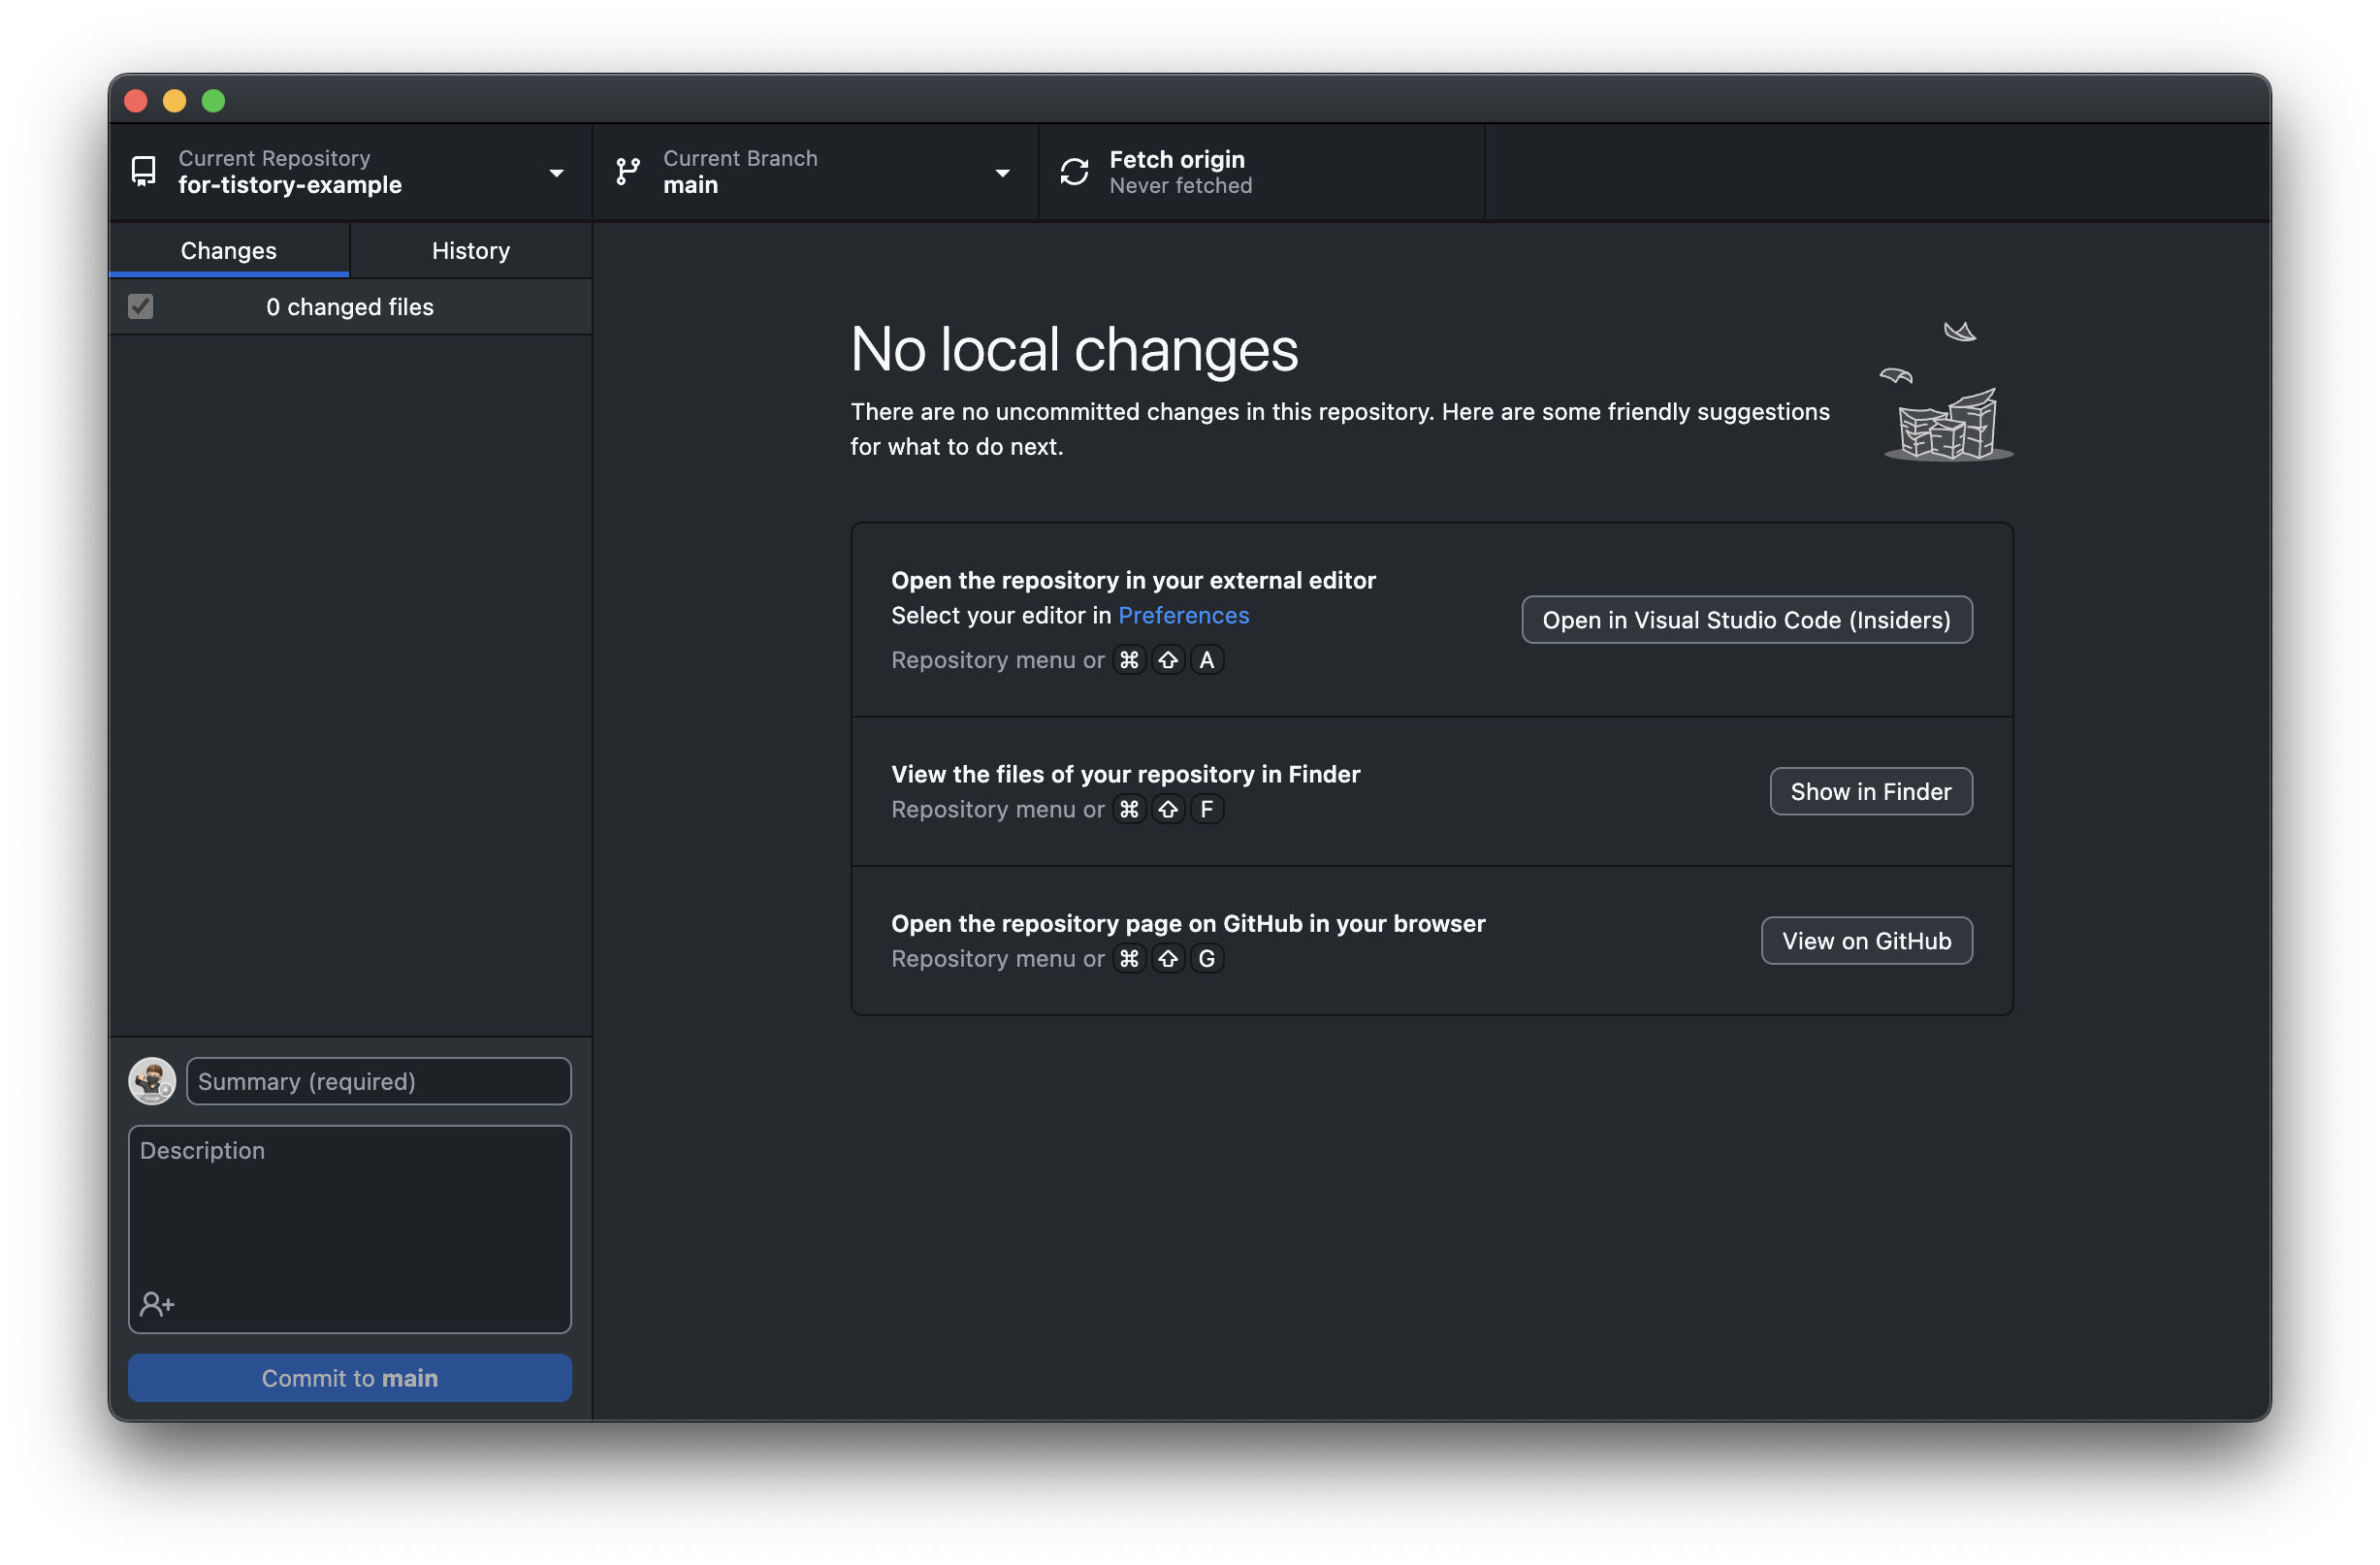The height and width of the screenshot is (1565, 2380).
Task: Expand the Current Repository dropdown arrow
Action: click(556, 173)
